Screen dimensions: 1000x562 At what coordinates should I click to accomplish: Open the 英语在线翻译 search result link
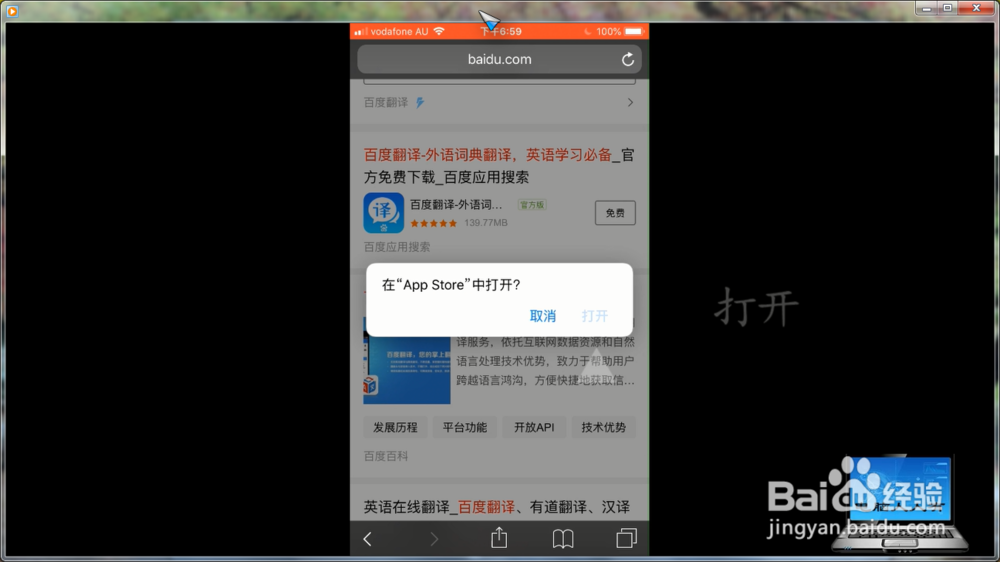(x=497, y=507)
